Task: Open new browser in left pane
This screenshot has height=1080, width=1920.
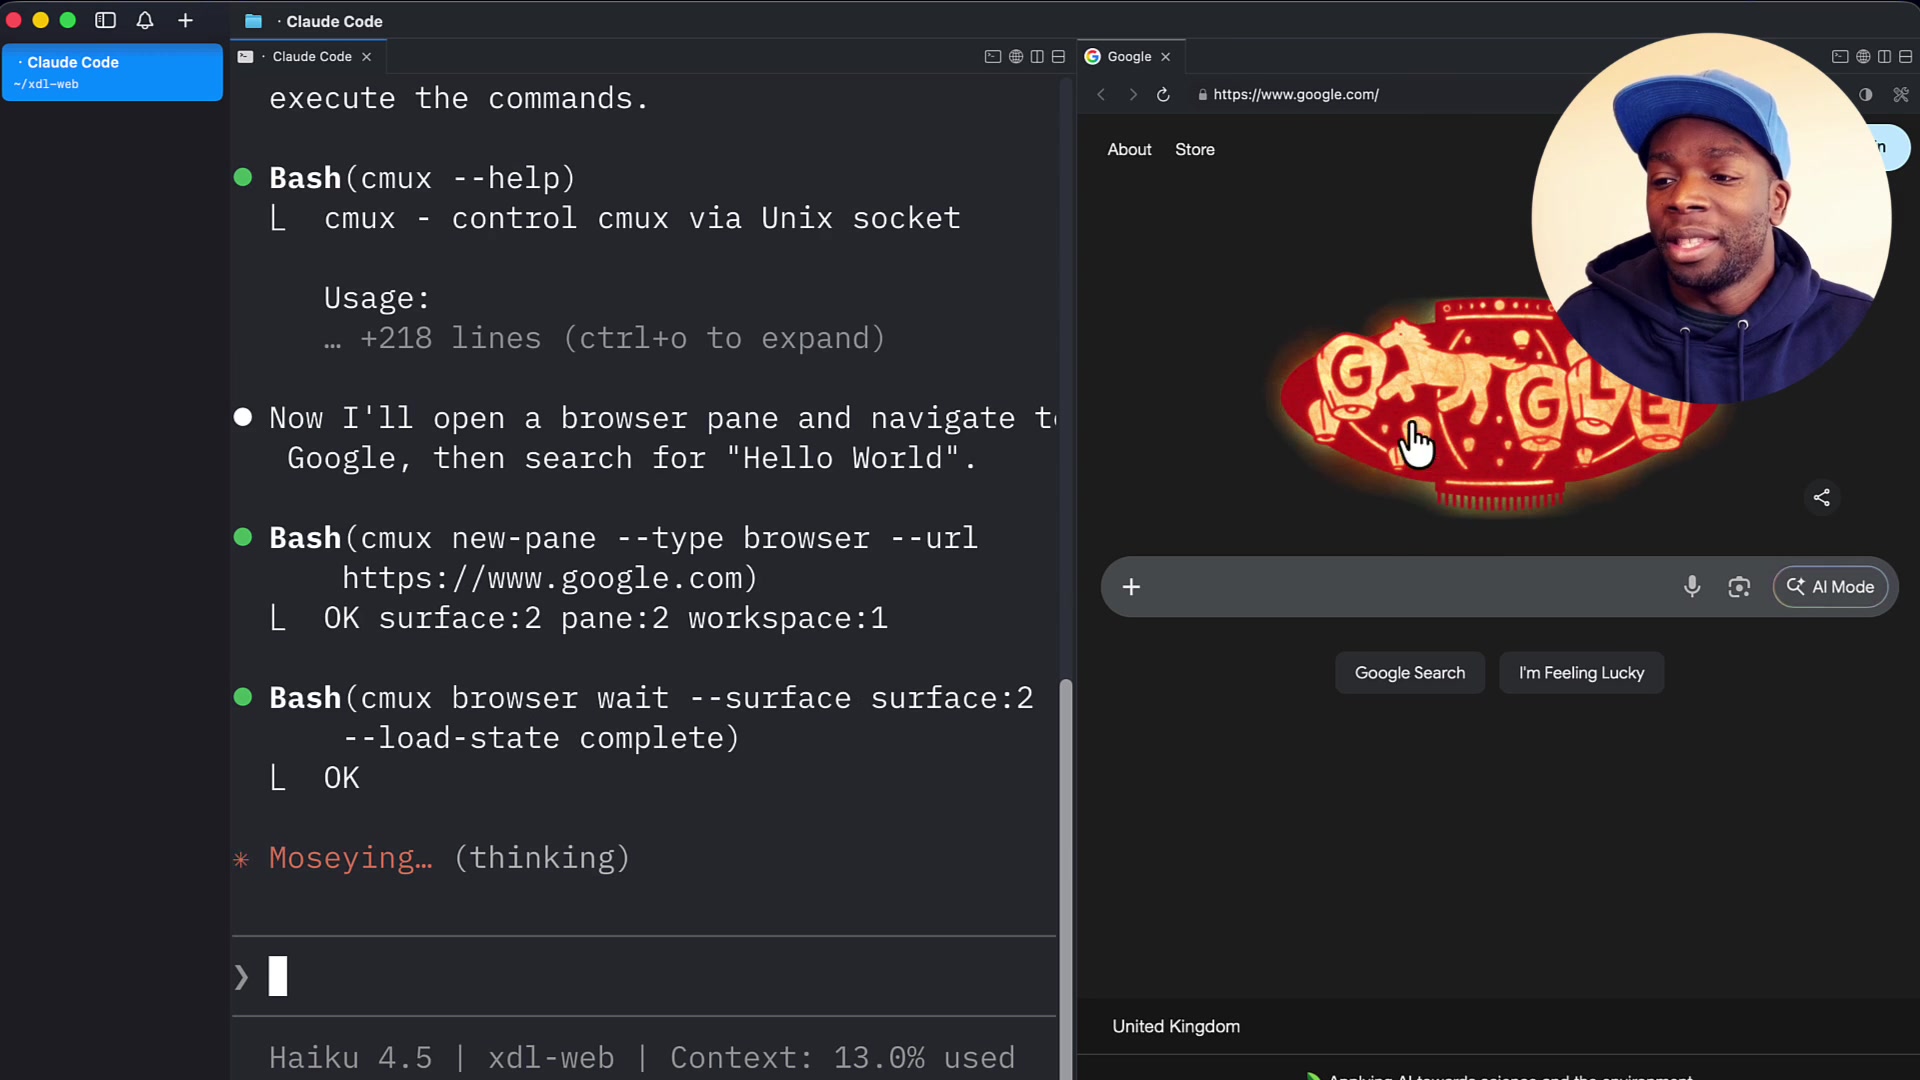Action: pyautogui.click(x=1015, y=57)
